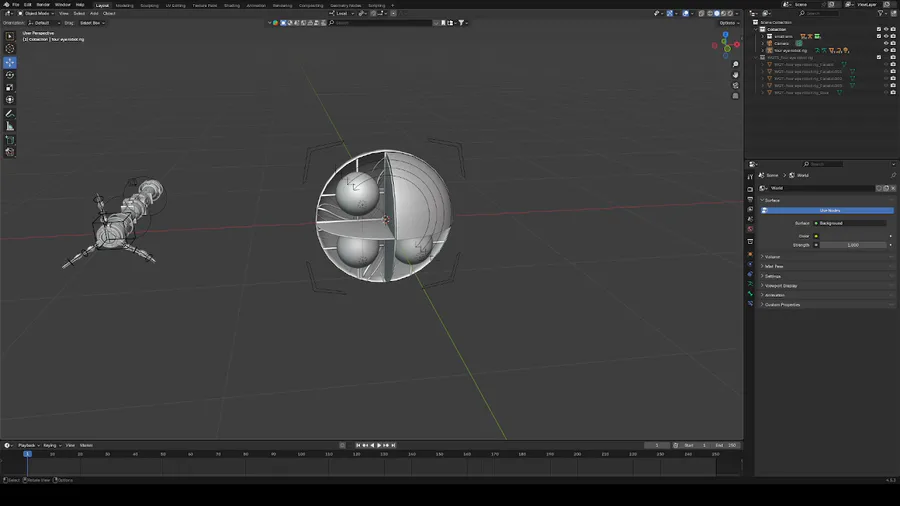Activate the Transform tool
This screenshot has width=900, height=506.
tap(10, 100)
